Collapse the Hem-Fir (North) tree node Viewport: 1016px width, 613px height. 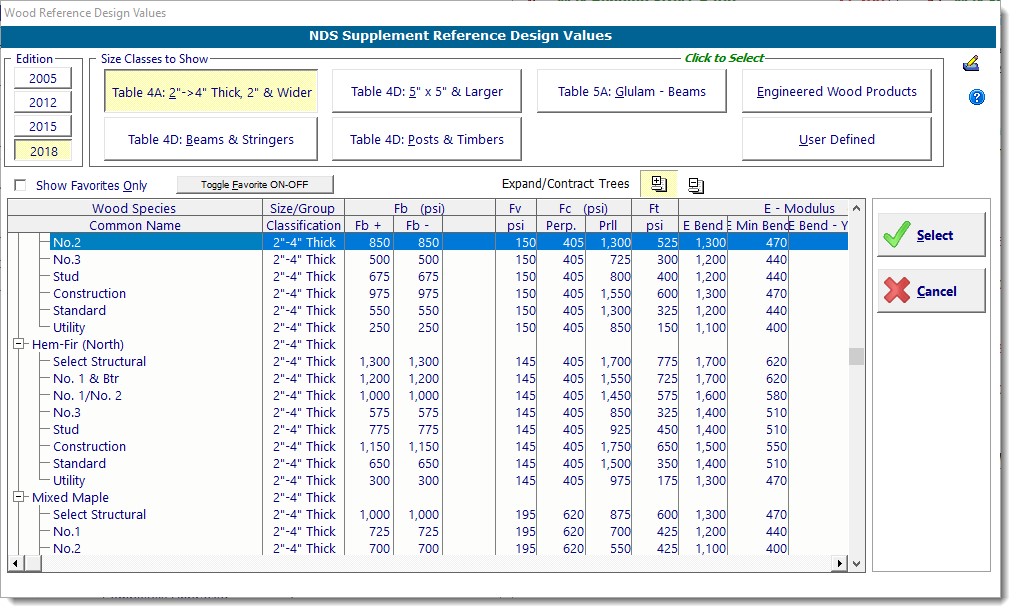[18, 344]
